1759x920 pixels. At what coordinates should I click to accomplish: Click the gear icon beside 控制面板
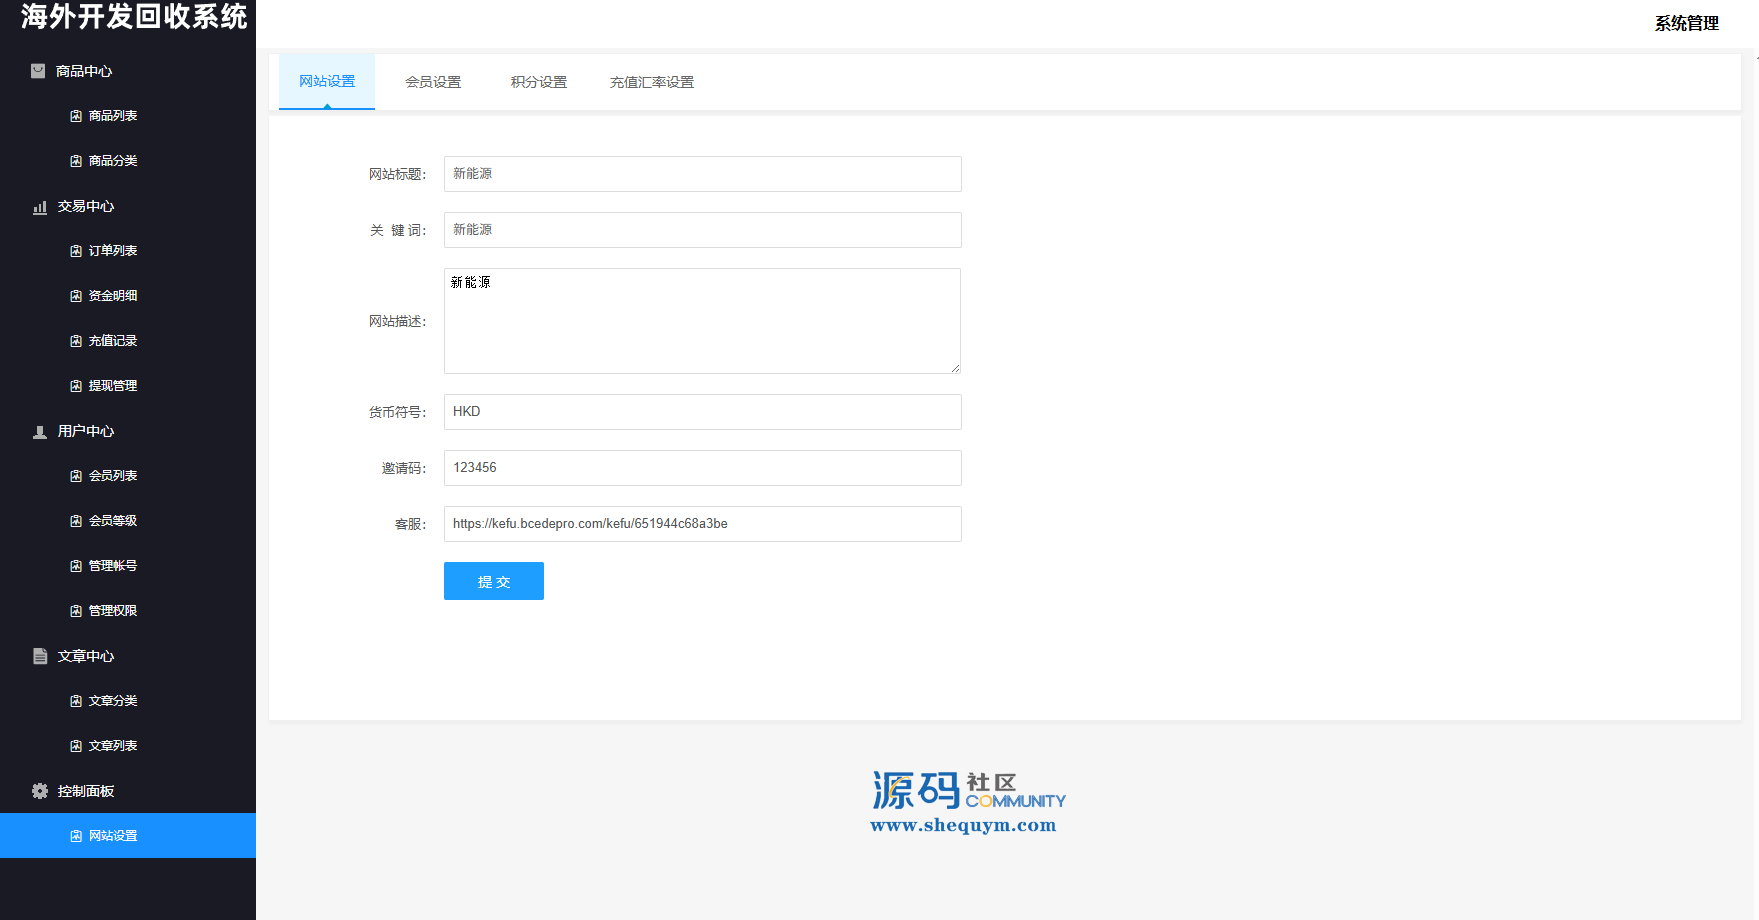point(40,791)
